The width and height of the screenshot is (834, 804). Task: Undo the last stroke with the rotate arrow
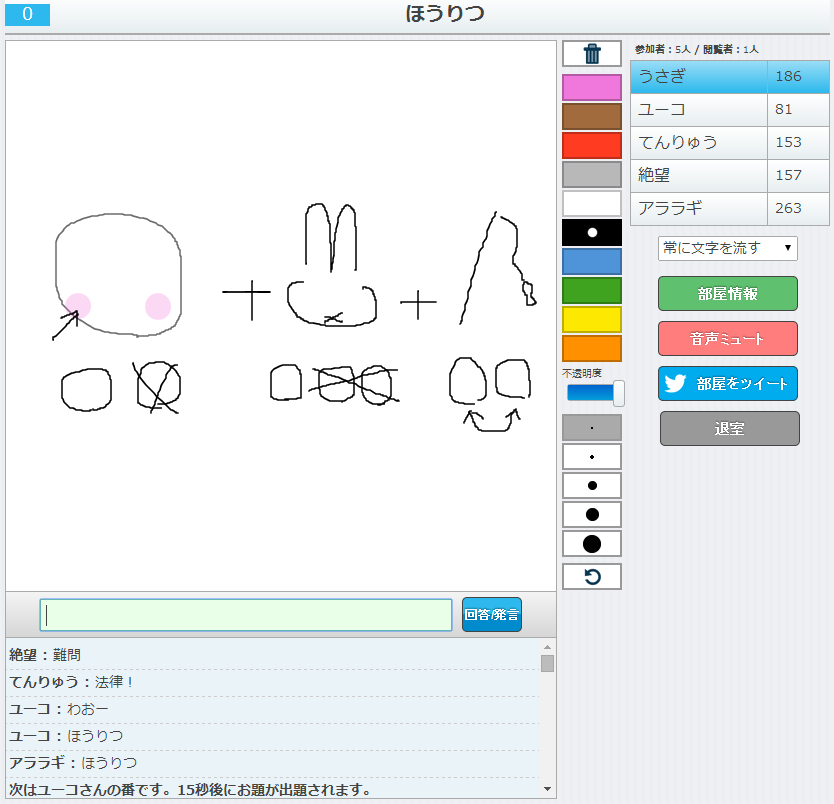(591, 576)
